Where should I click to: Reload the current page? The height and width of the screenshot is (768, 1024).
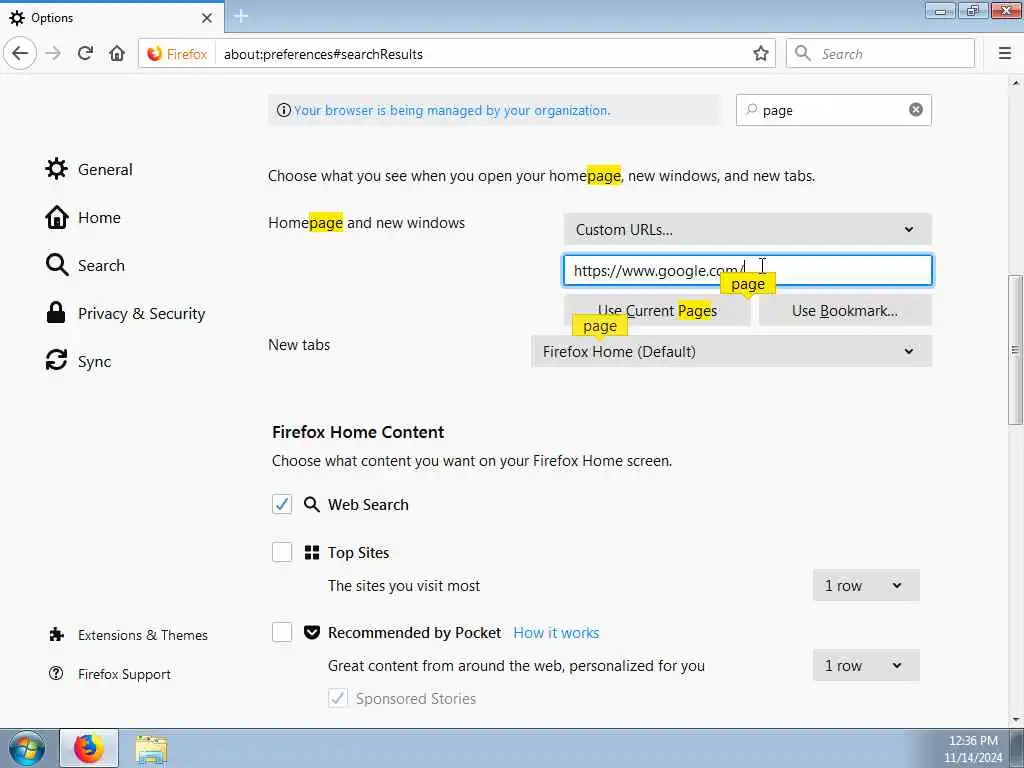[x=85, y=54]
